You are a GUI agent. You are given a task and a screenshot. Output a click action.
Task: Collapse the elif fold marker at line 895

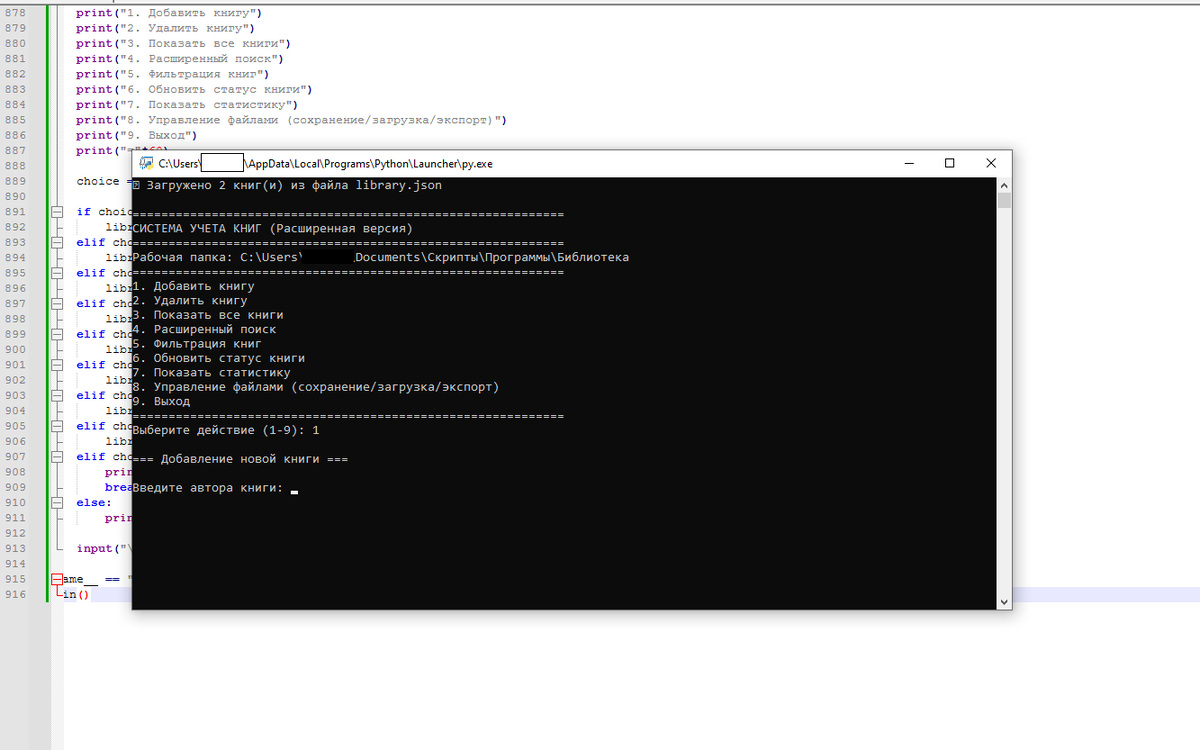point(57,273)
